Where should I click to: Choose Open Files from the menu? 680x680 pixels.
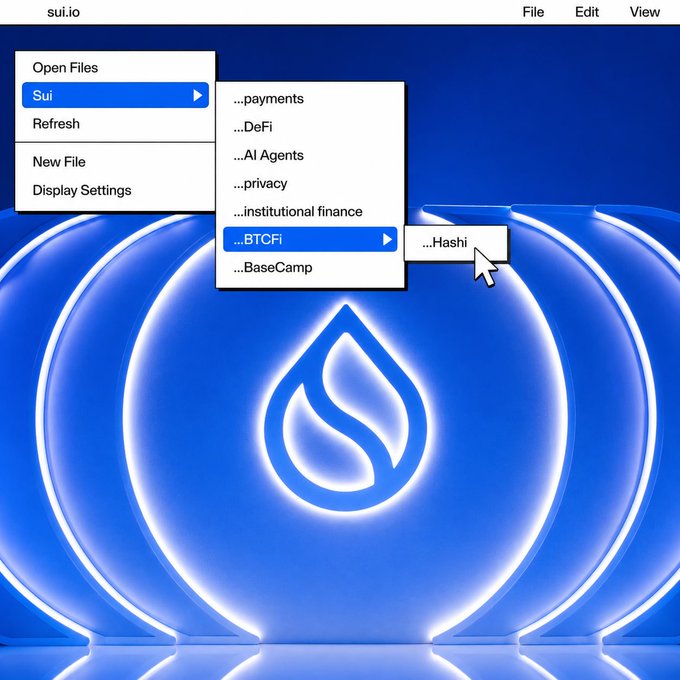(x=65, y=68)
